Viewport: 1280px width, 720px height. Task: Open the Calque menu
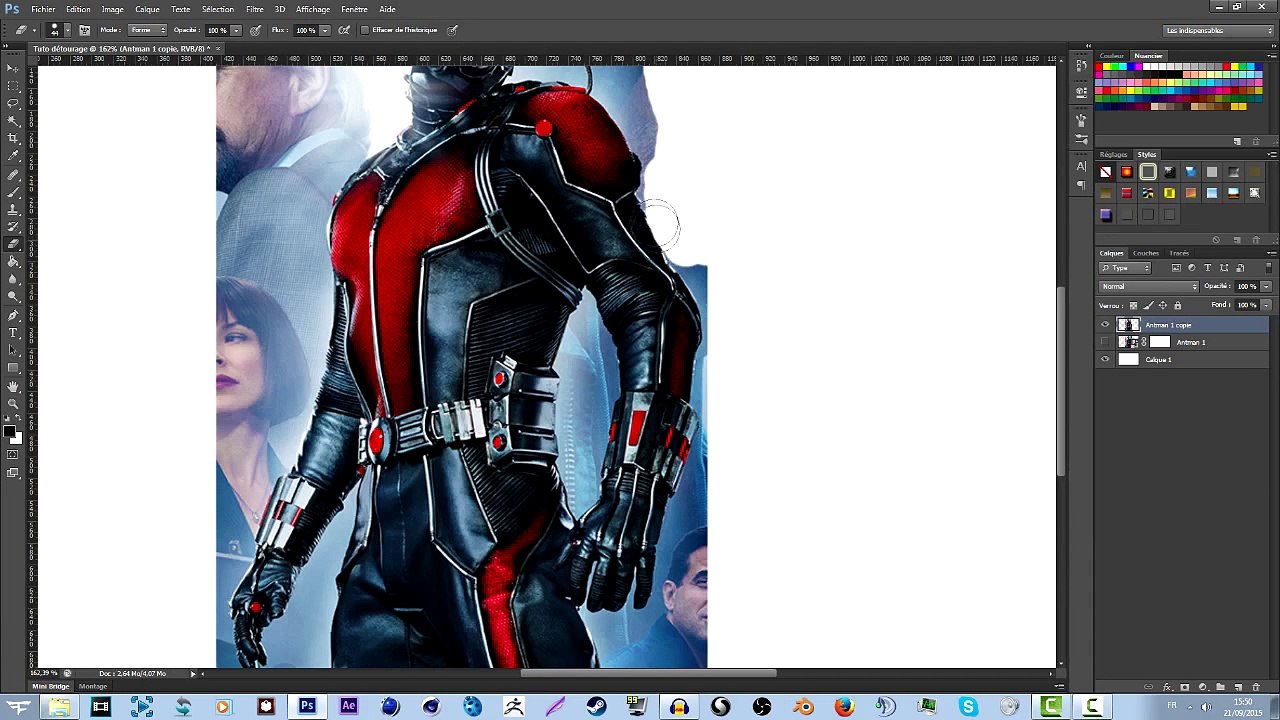pyautogui.click(x=147, y=9)
